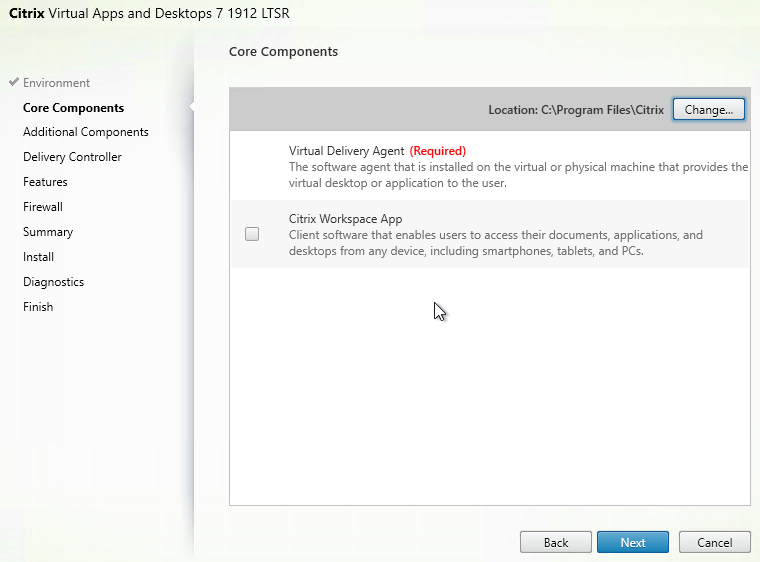Select Environment step in sidebar
Viewport: 760px width, 562px height.
click(x=56, y=83)
